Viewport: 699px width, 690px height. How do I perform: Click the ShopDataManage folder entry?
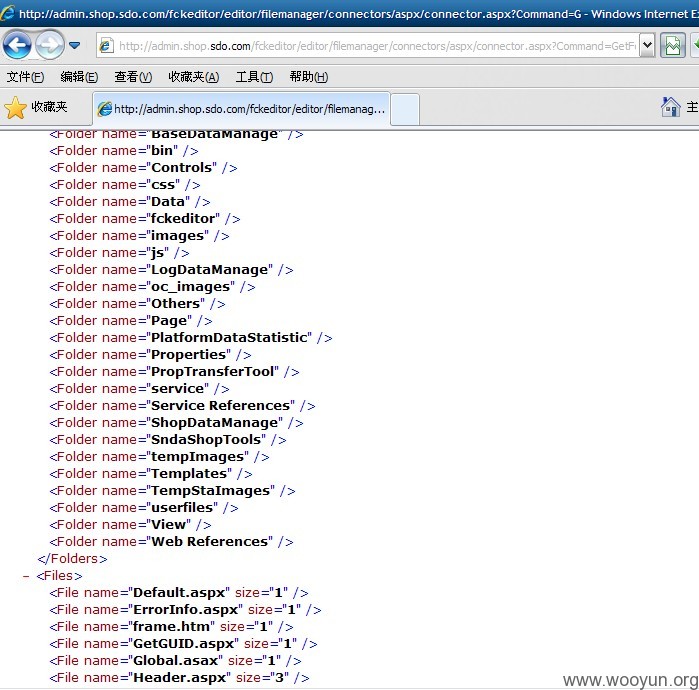click(x=176, y=423)
